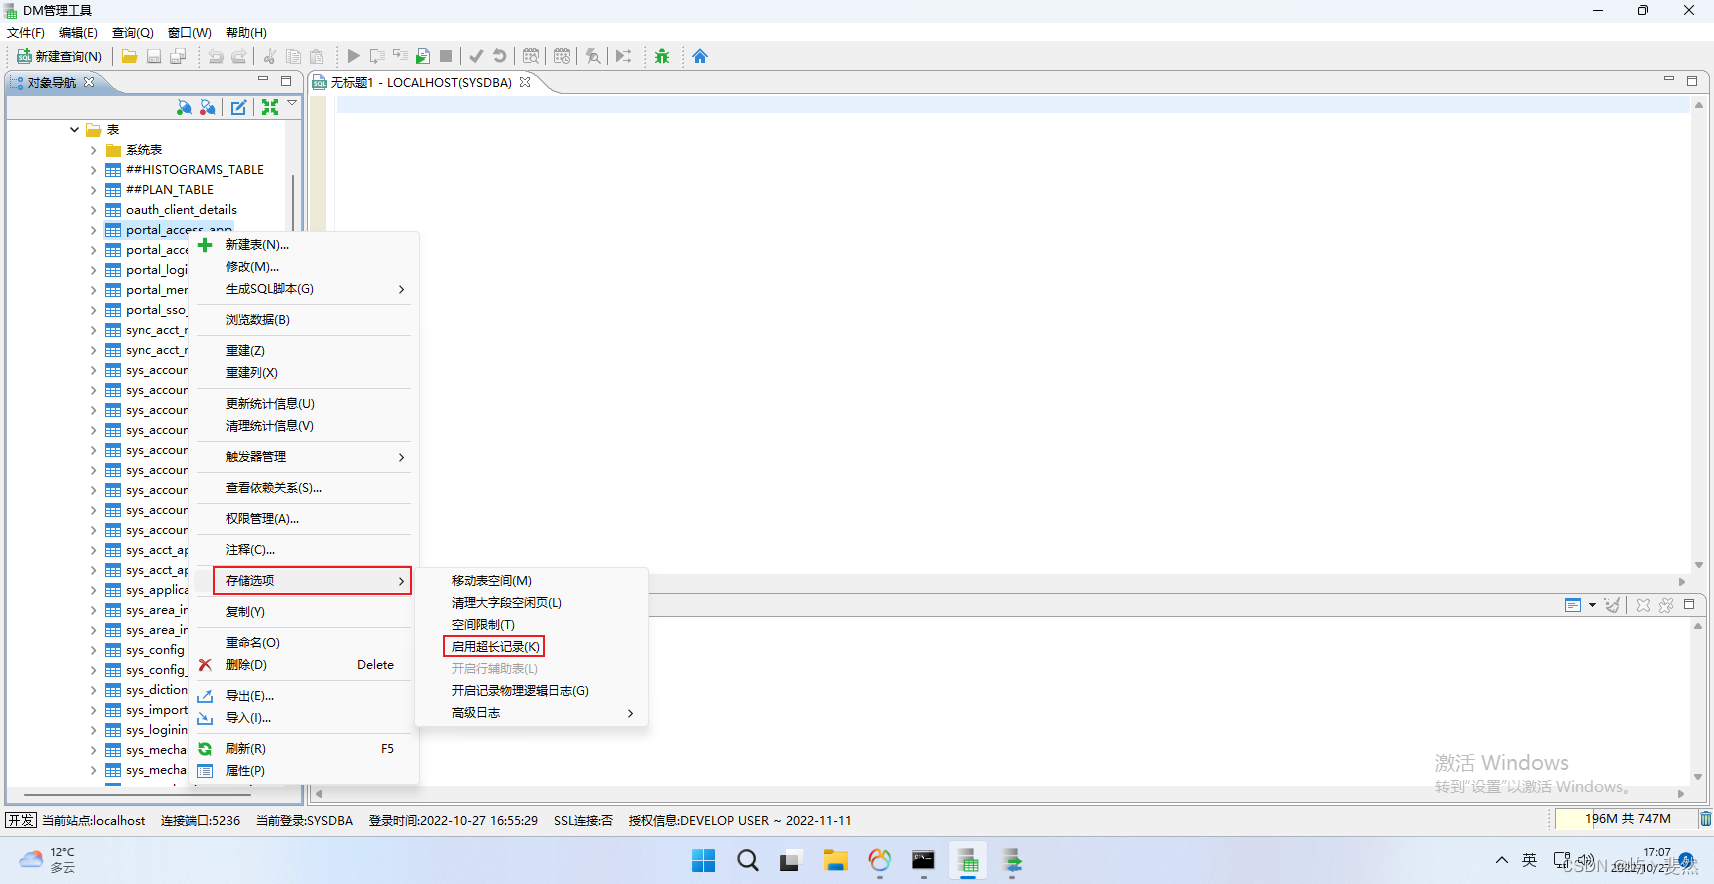Click the weather widget 12°C 多云
The width and height of the screenshot is (1714, 884).
tap(48, 860)
